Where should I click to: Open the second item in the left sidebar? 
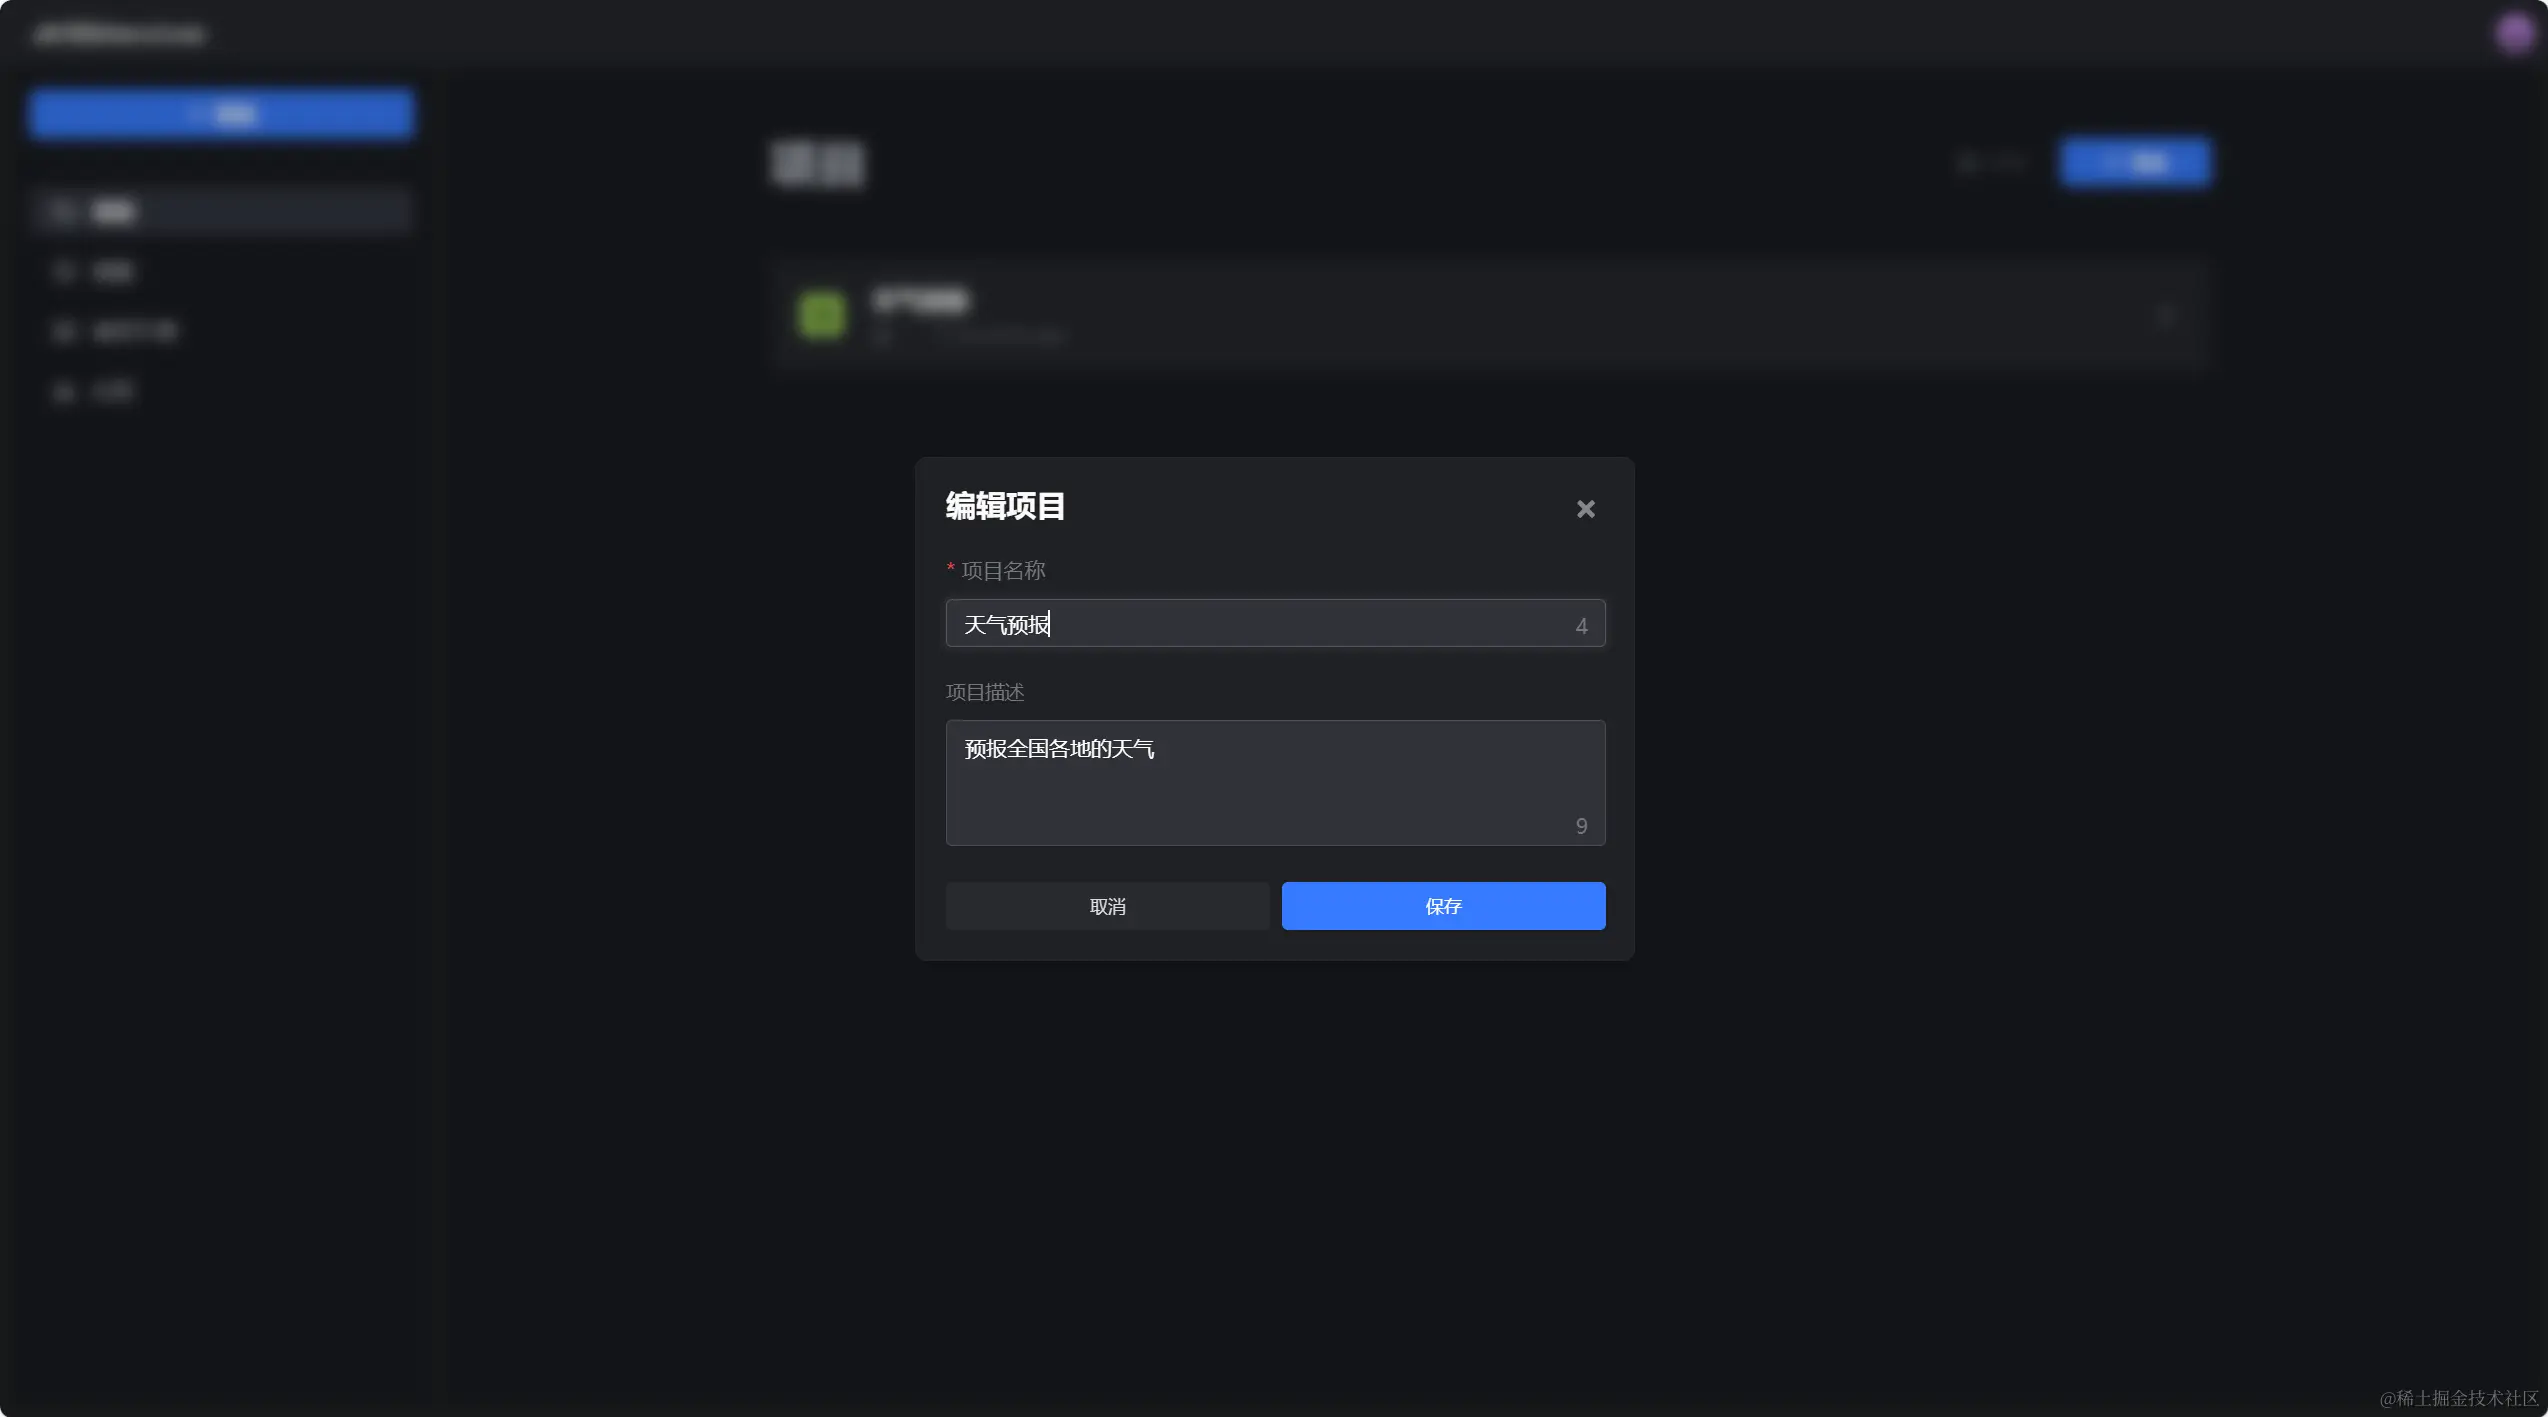click(111, 272)
